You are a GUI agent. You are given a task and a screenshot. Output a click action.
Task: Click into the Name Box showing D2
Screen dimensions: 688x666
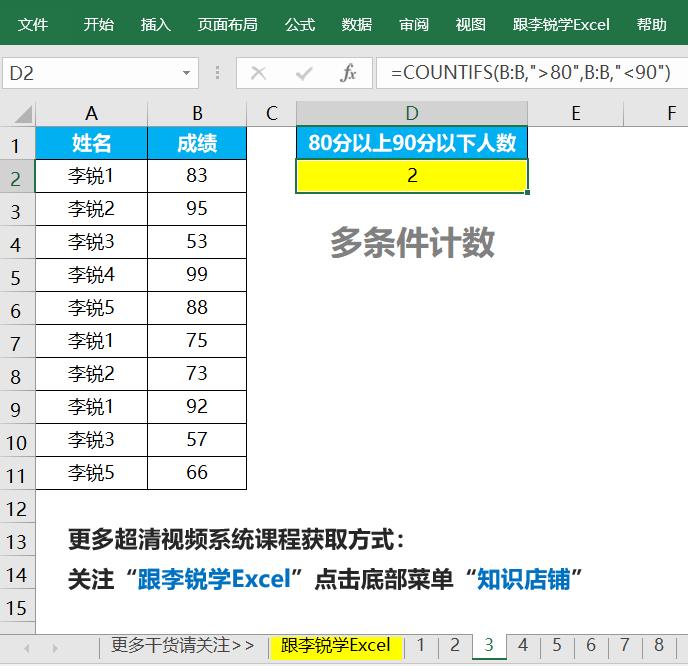tap(100, 73)
